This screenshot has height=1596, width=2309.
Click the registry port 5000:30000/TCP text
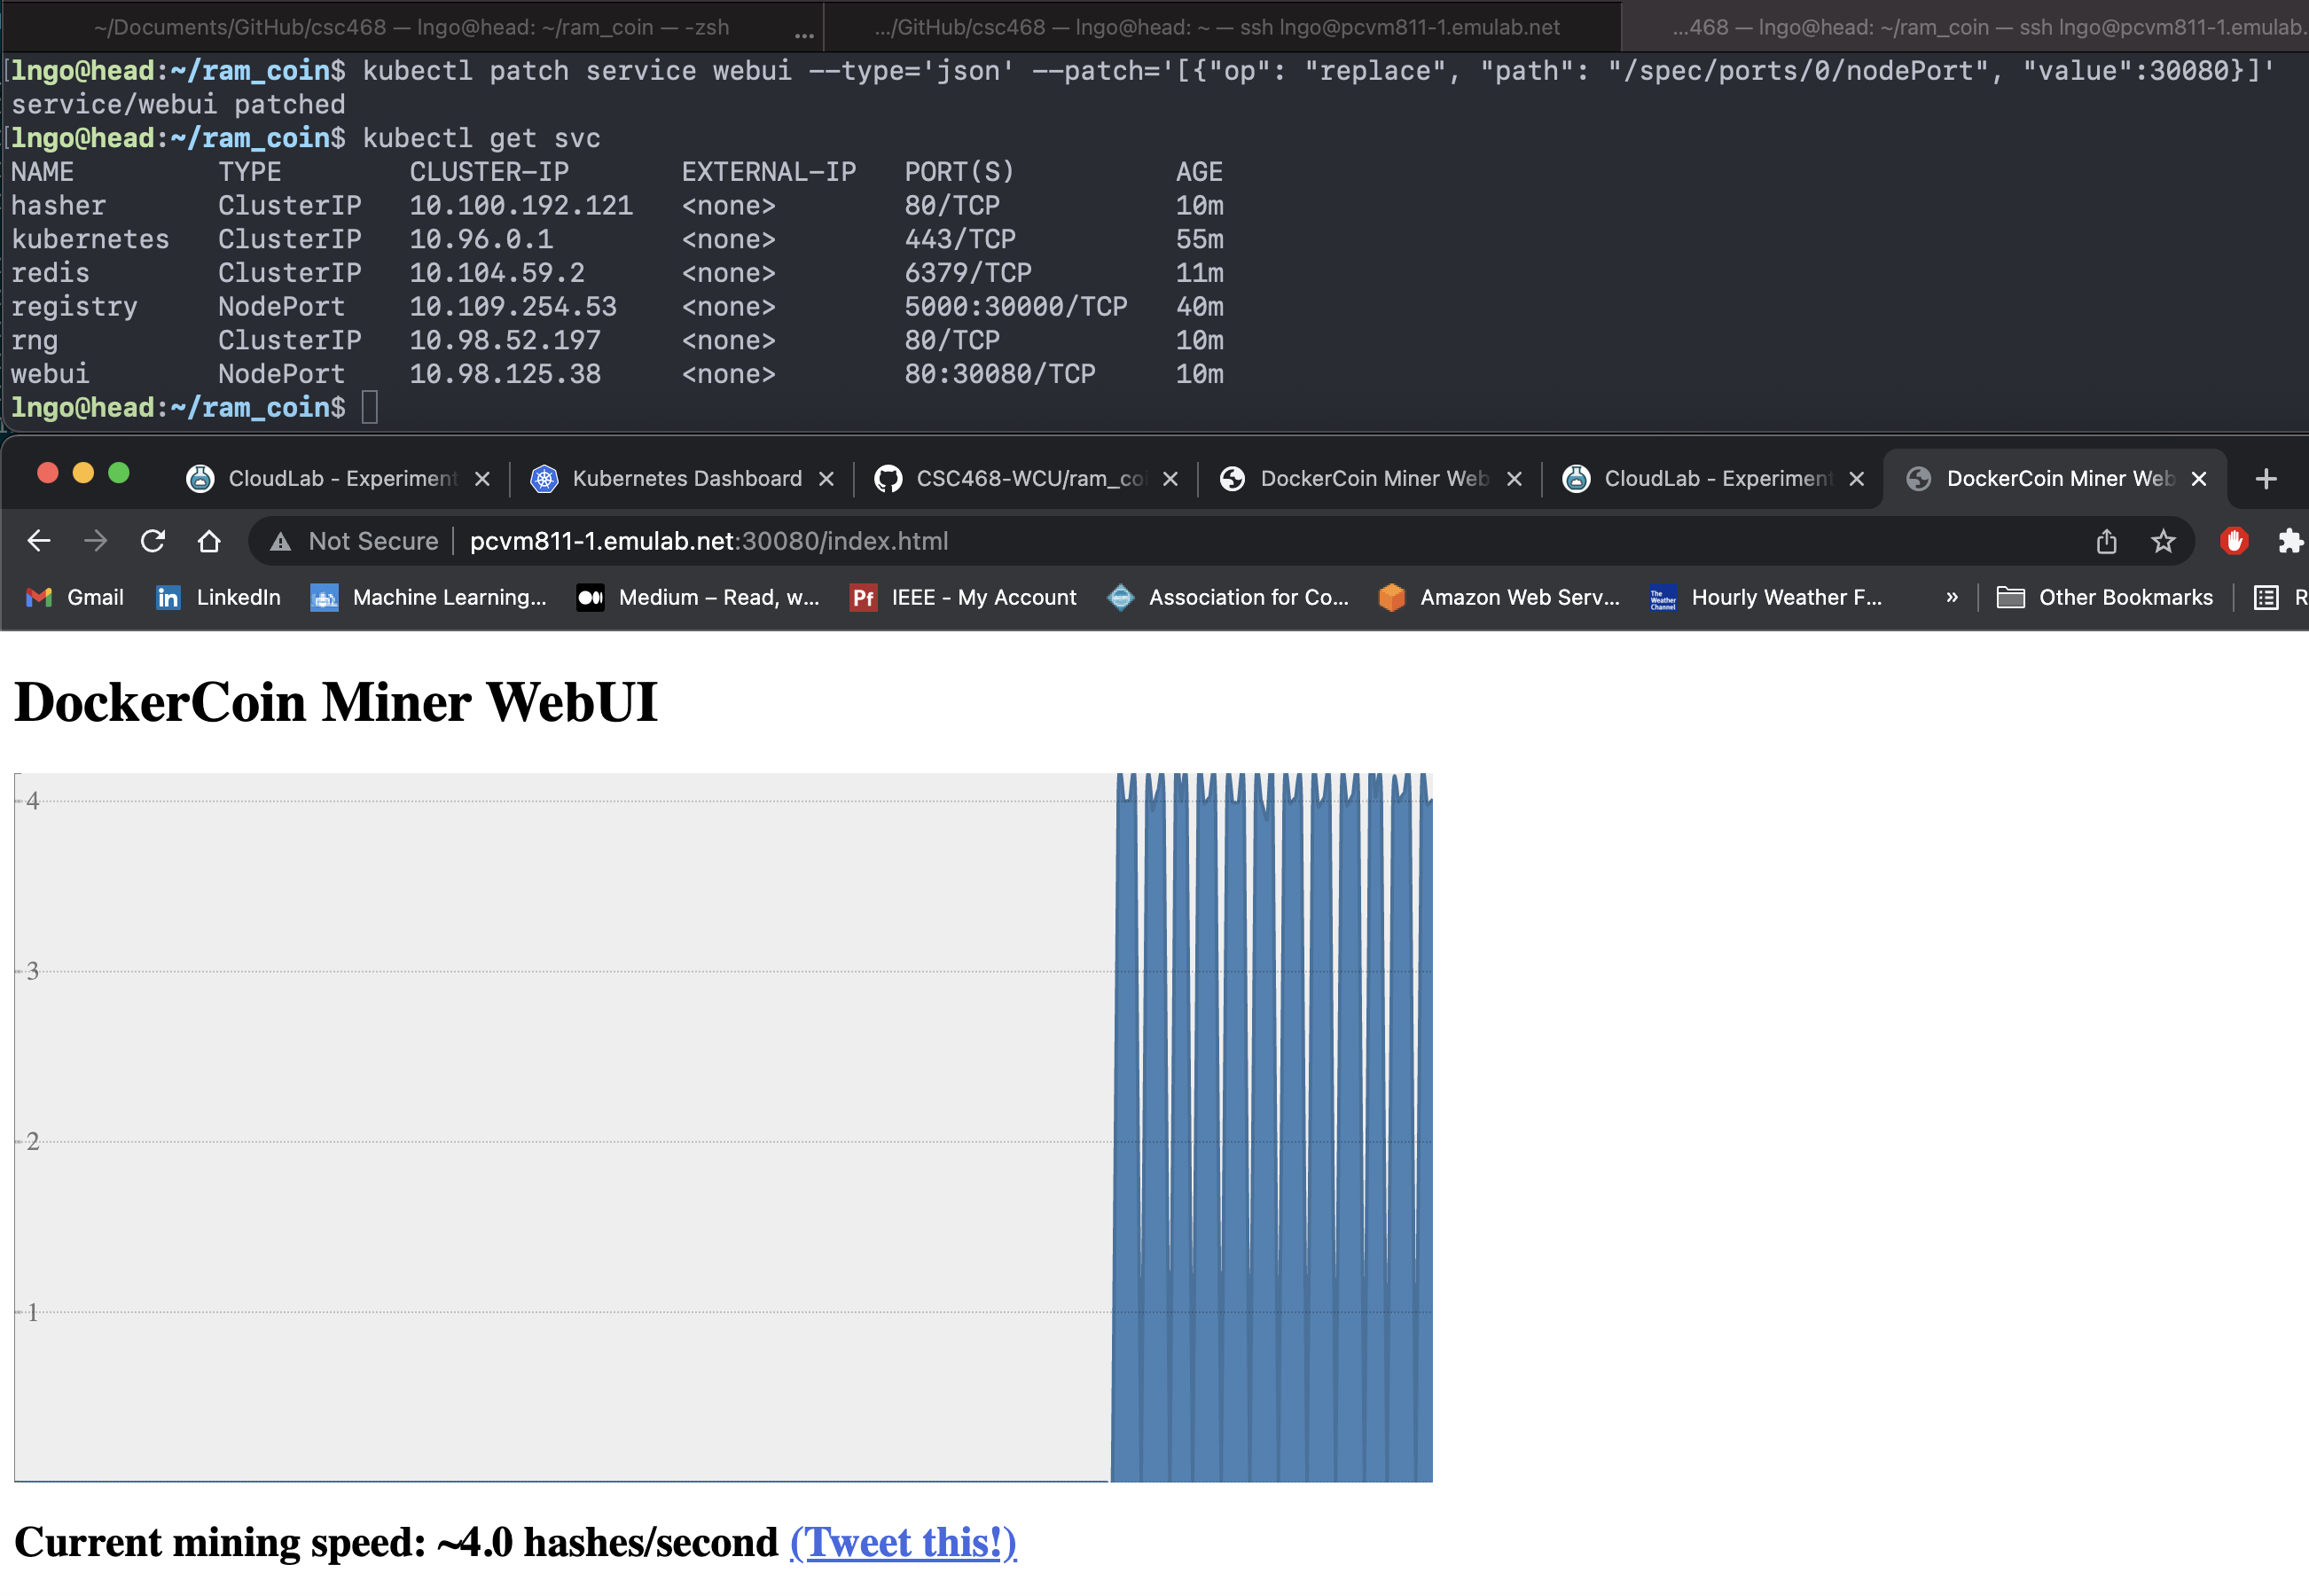tap(1016, 307)
